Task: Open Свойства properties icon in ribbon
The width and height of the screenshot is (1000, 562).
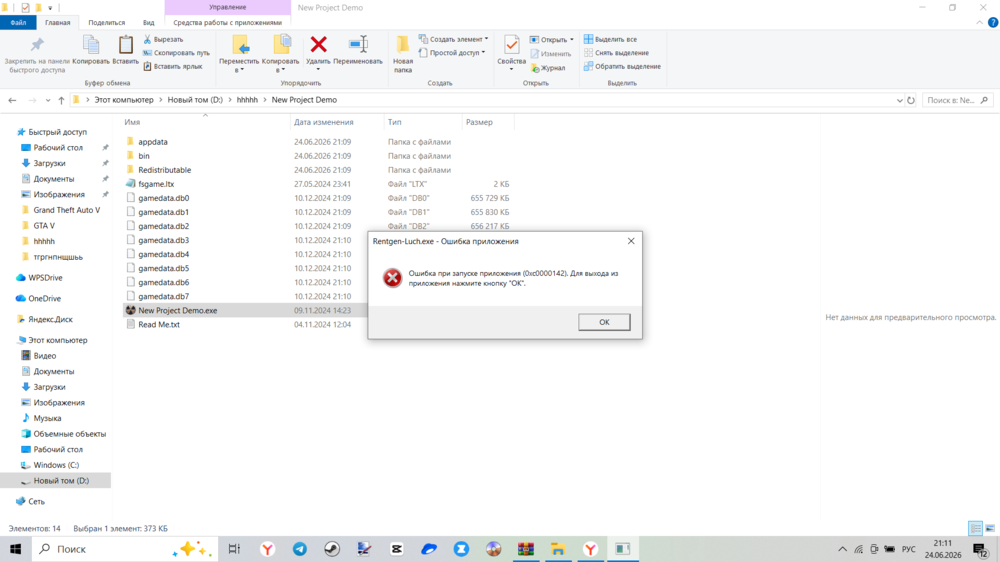Action: click(511, 45)
